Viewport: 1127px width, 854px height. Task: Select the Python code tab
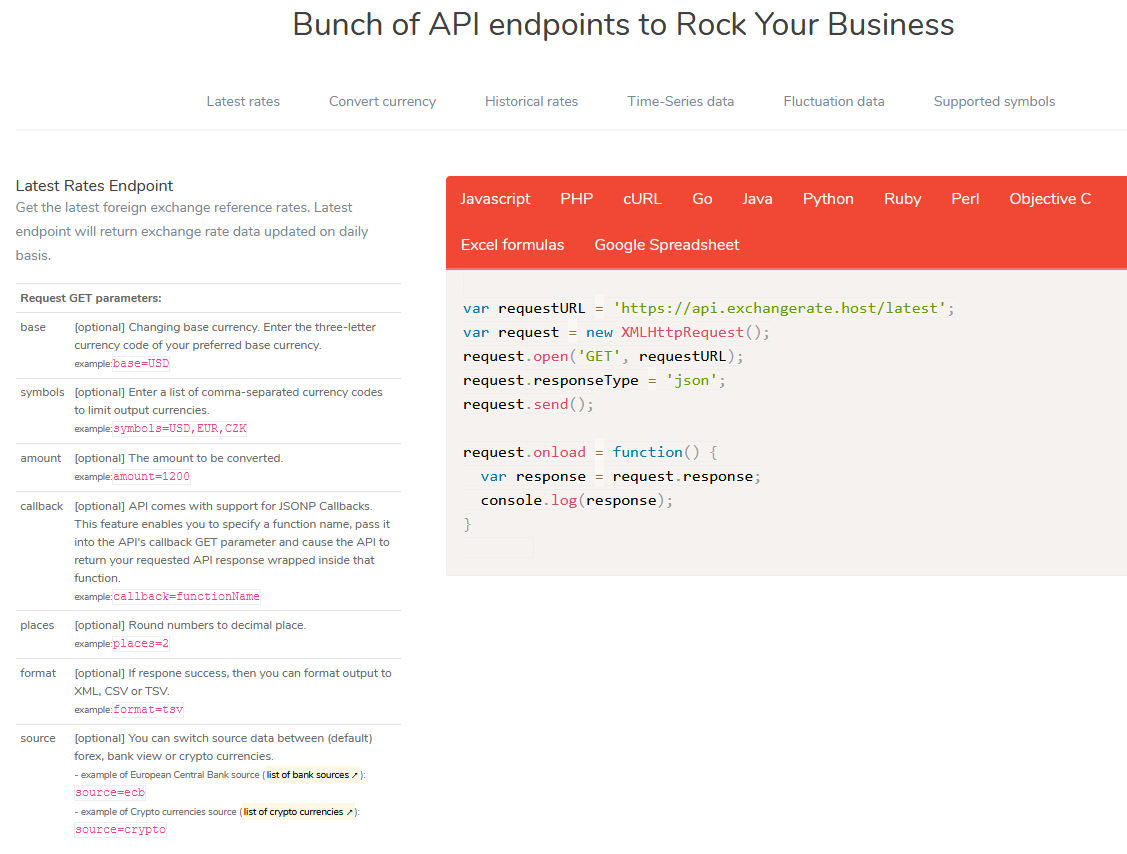(828, 198)
